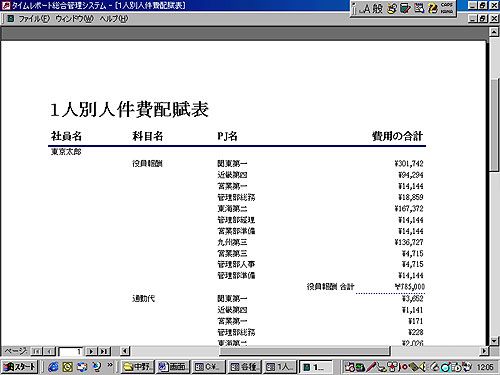
Task: Toggle the CAPS/KANA indicator on the IME bar
Action: 447,8
